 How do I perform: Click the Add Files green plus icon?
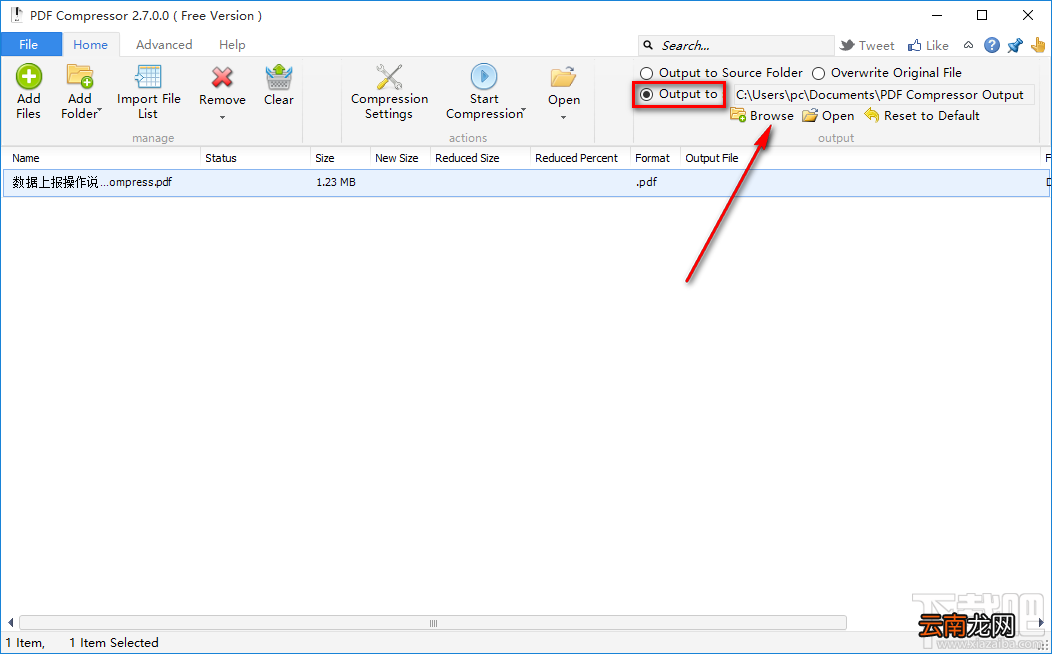(29, 76)
